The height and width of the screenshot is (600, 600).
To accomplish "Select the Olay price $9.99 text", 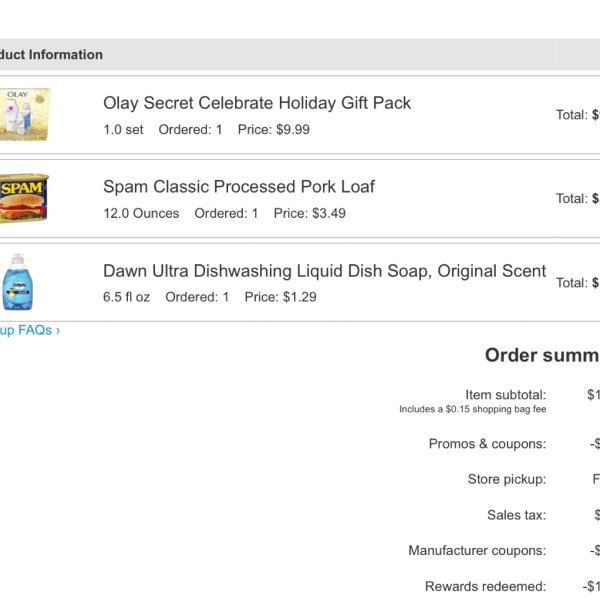I will (x=274, y=129).
